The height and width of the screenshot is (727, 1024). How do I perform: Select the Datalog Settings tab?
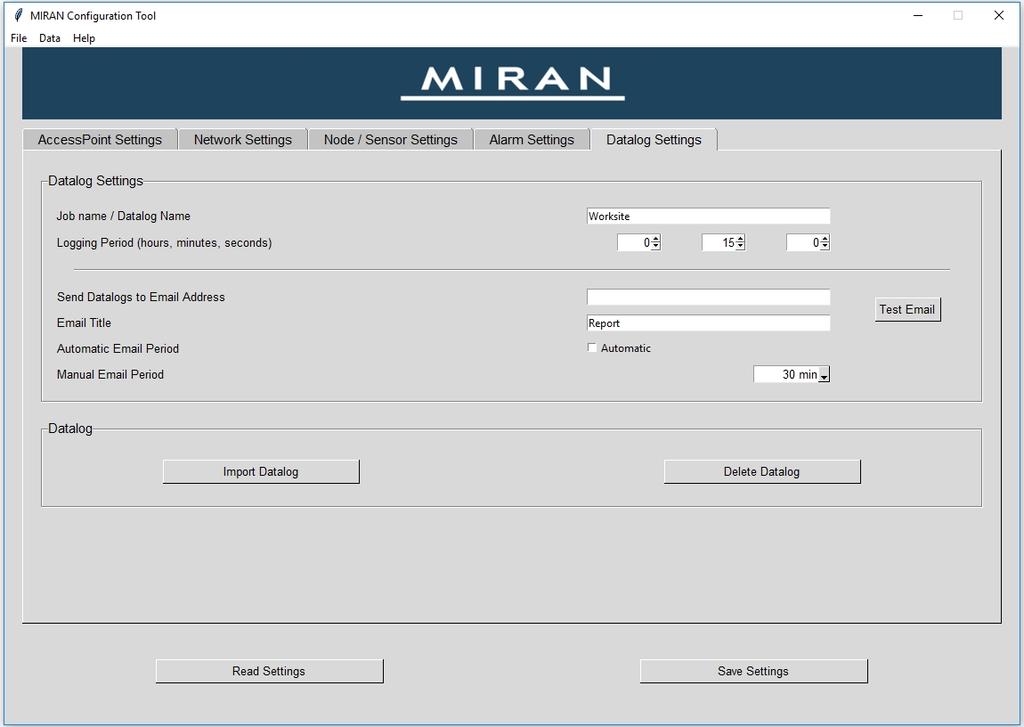(654, 140)
